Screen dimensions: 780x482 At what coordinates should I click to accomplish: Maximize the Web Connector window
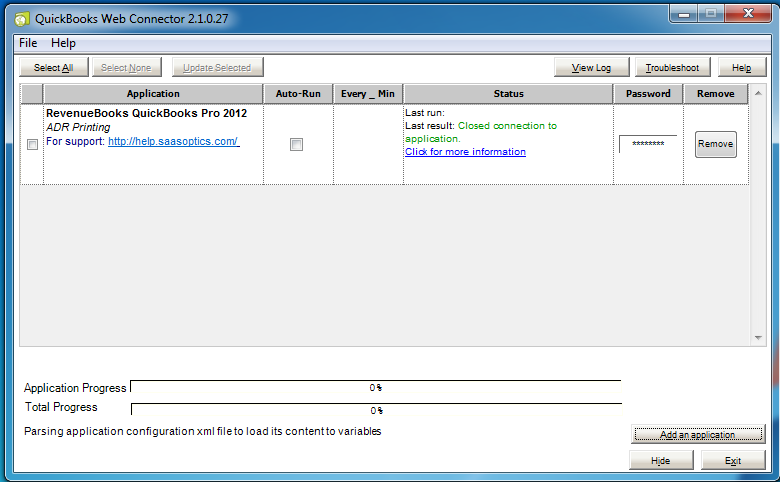711,13
